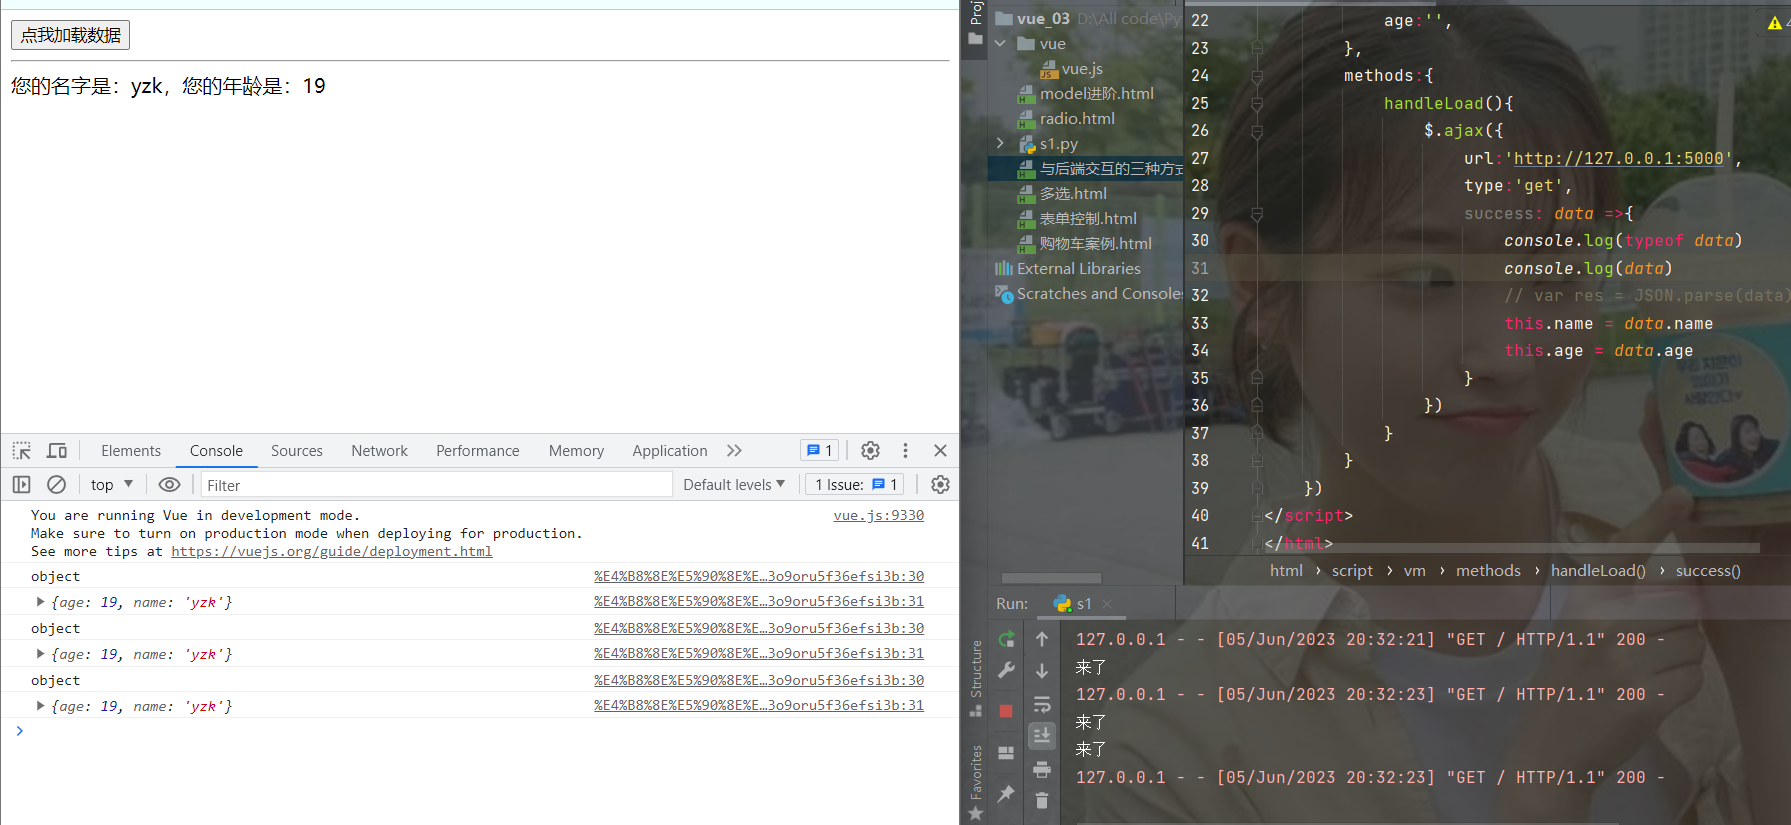
Task: Open the Project tool window folder icon
Action: (x=975, y=38)
